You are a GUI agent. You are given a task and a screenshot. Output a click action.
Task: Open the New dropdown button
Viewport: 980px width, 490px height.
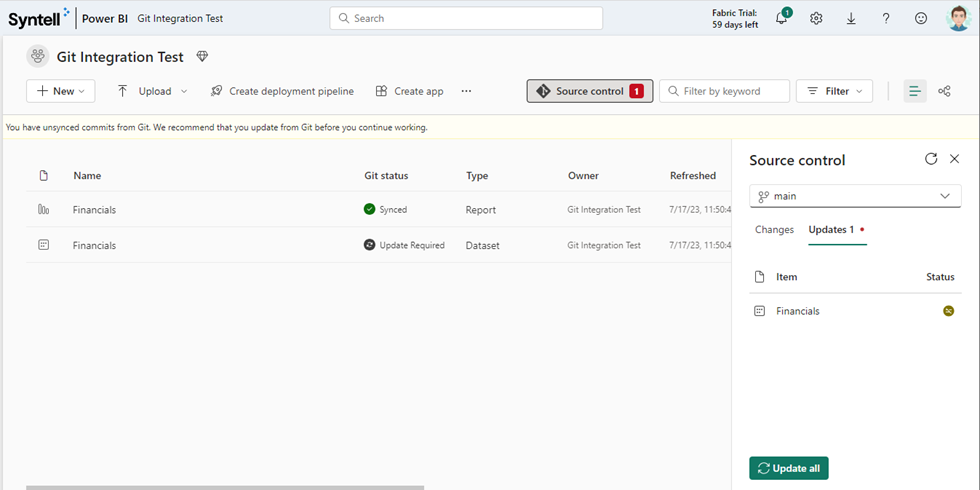pyautogui.click(x=61, y=91)
